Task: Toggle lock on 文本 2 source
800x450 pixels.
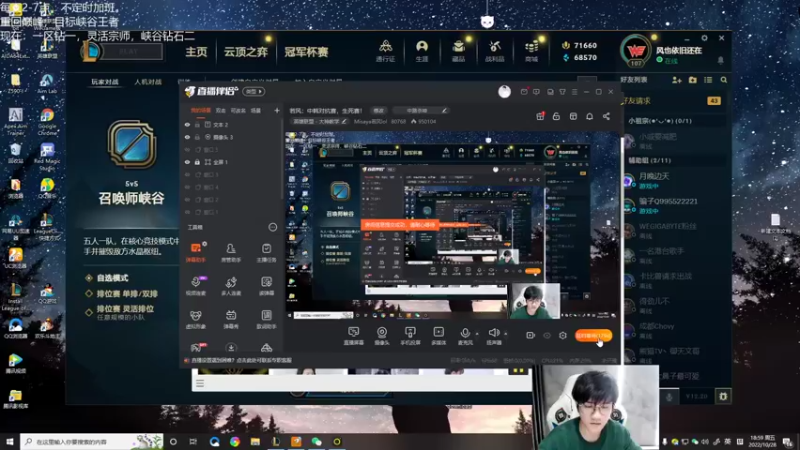Action: tap(197, 124)
